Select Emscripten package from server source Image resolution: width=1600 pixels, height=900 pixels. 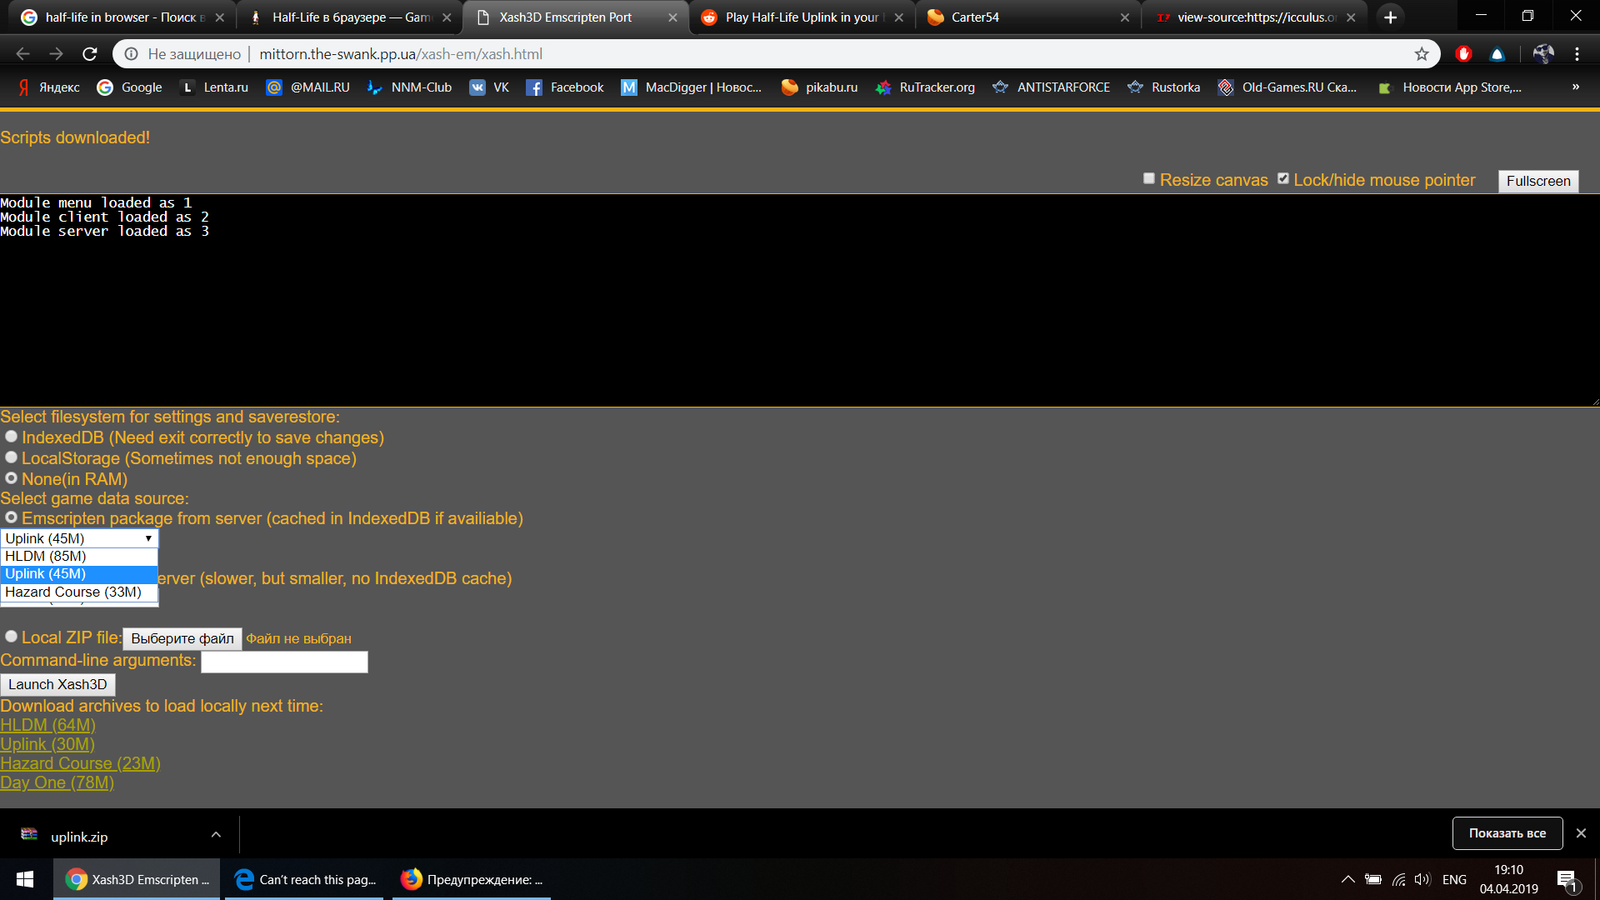pos(11,517)
